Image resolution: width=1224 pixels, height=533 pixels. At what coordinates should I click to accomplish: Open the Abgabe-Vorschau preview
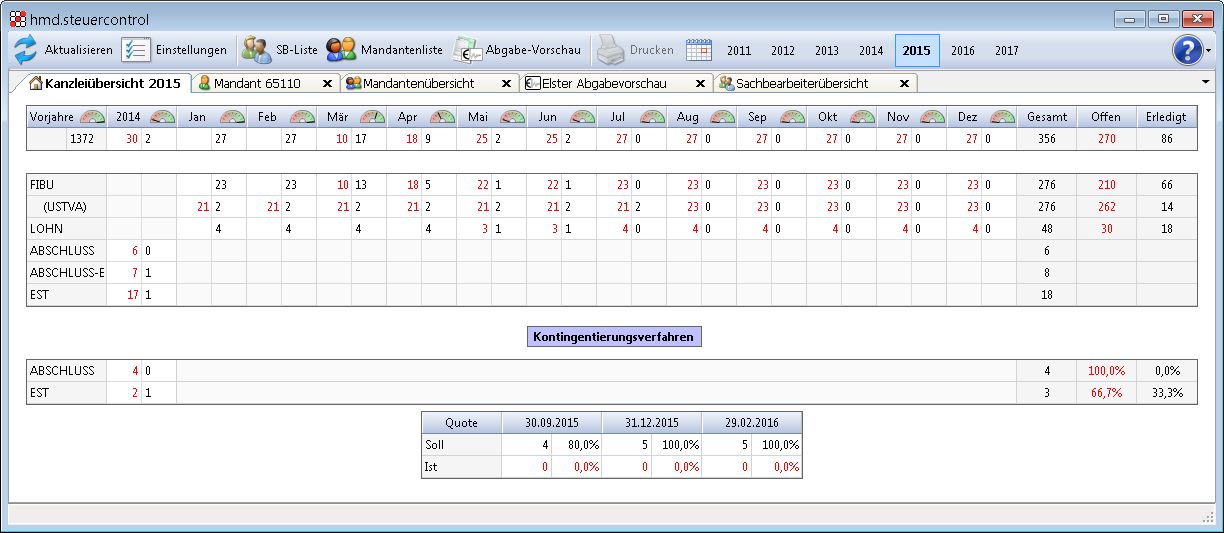click(467, 50)
